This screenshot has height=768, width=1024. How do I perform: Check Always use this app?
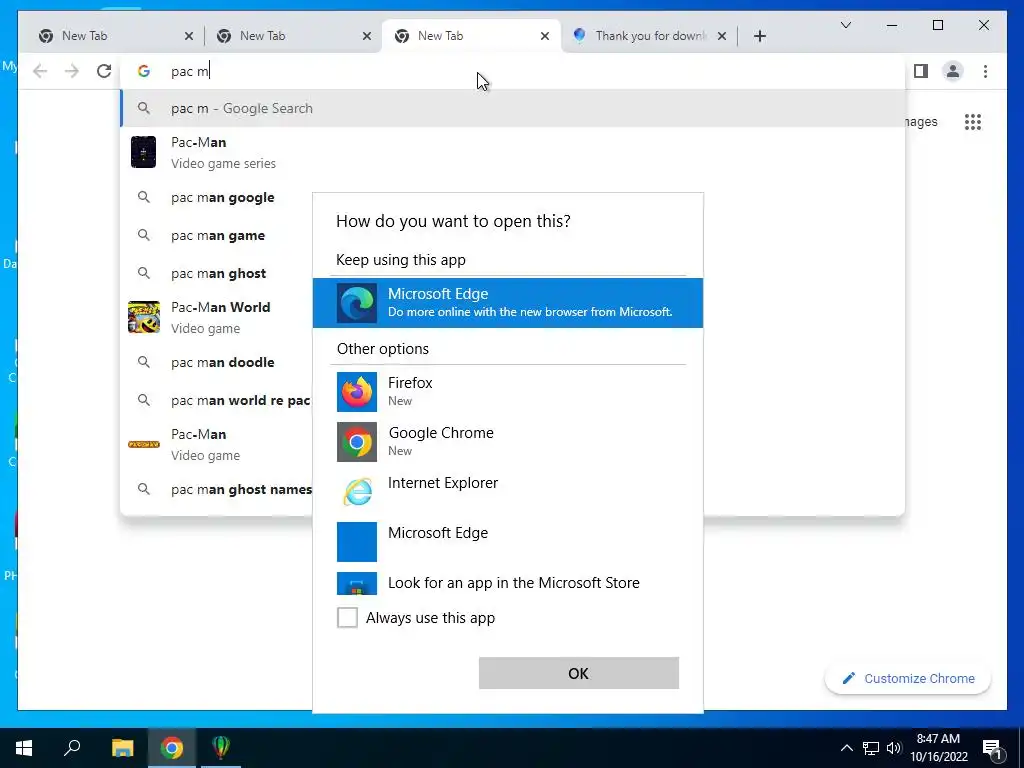[x=347, y=617]
